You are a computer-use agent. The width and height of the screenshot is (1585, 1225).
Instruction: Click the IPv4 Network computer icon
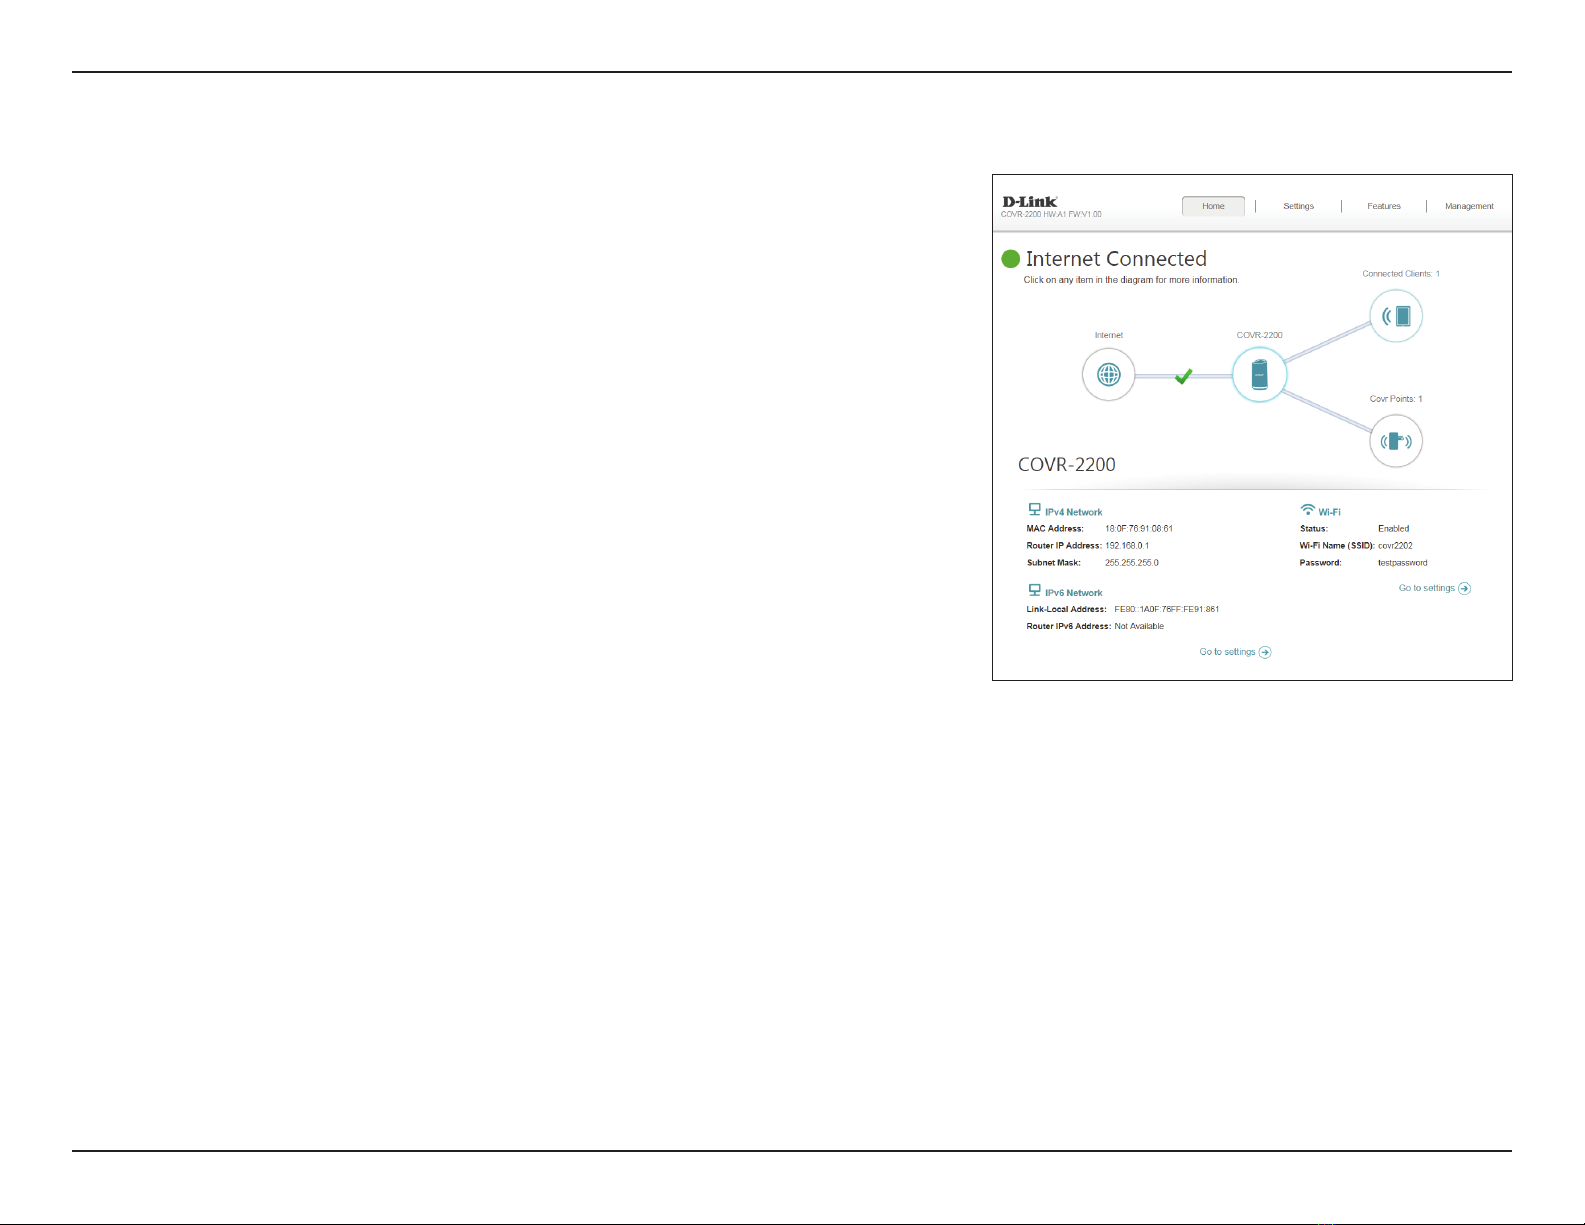coord(1035,510)
